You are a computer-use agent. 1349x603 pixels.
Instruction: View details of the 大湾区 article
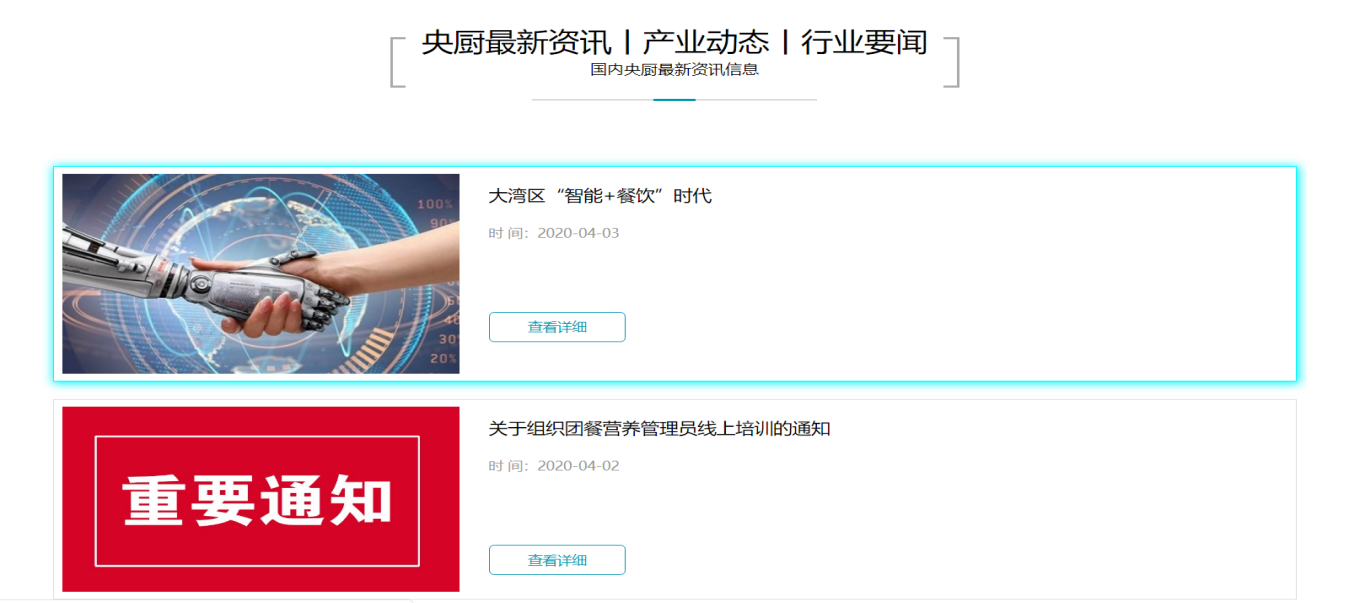point(557,327)
